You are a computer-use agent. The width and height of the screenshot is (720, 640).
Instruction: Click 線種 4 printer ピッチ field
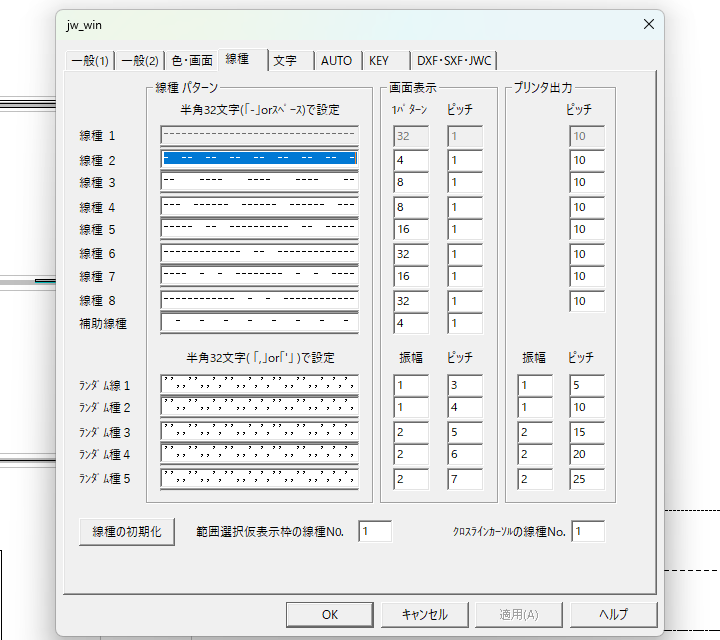(587, 207)
